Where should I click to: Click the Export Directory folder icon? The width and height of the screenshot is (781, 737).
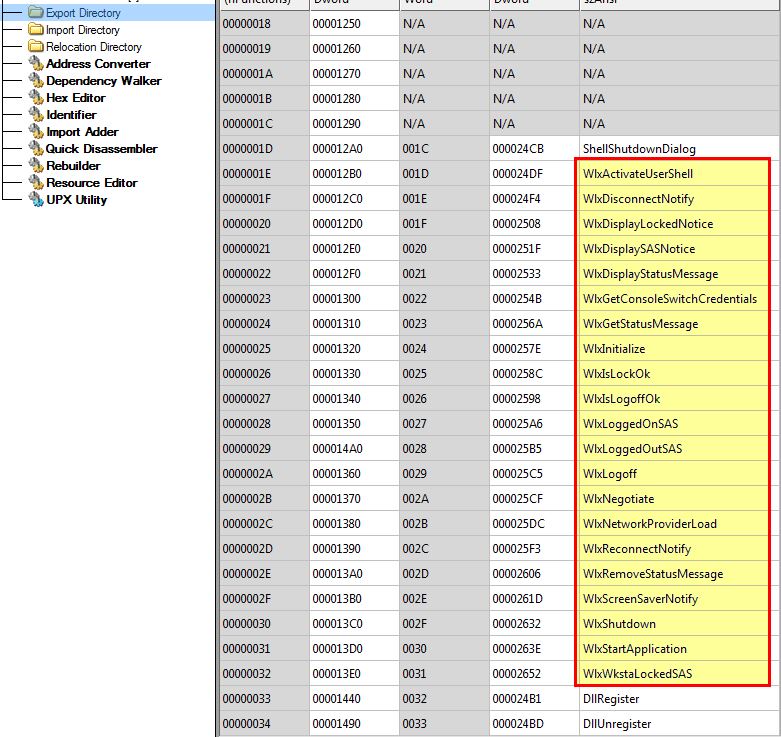click(x=35, y=12)
